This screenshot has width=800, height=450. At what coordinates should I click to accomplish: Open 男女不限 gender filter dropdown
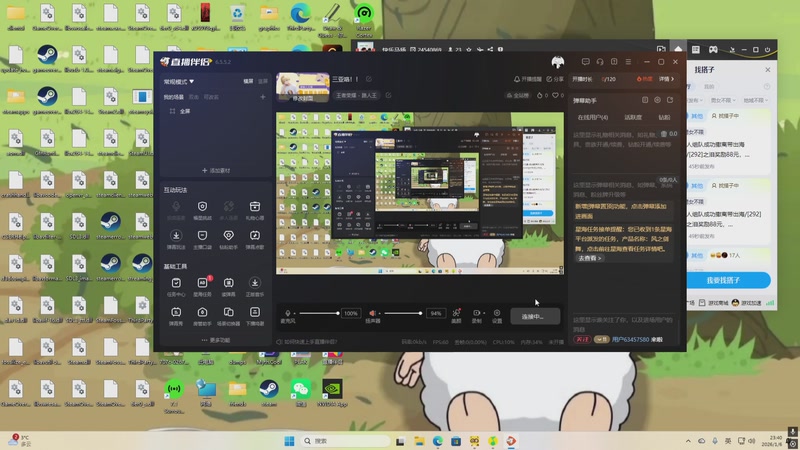[x=723, y=101]
